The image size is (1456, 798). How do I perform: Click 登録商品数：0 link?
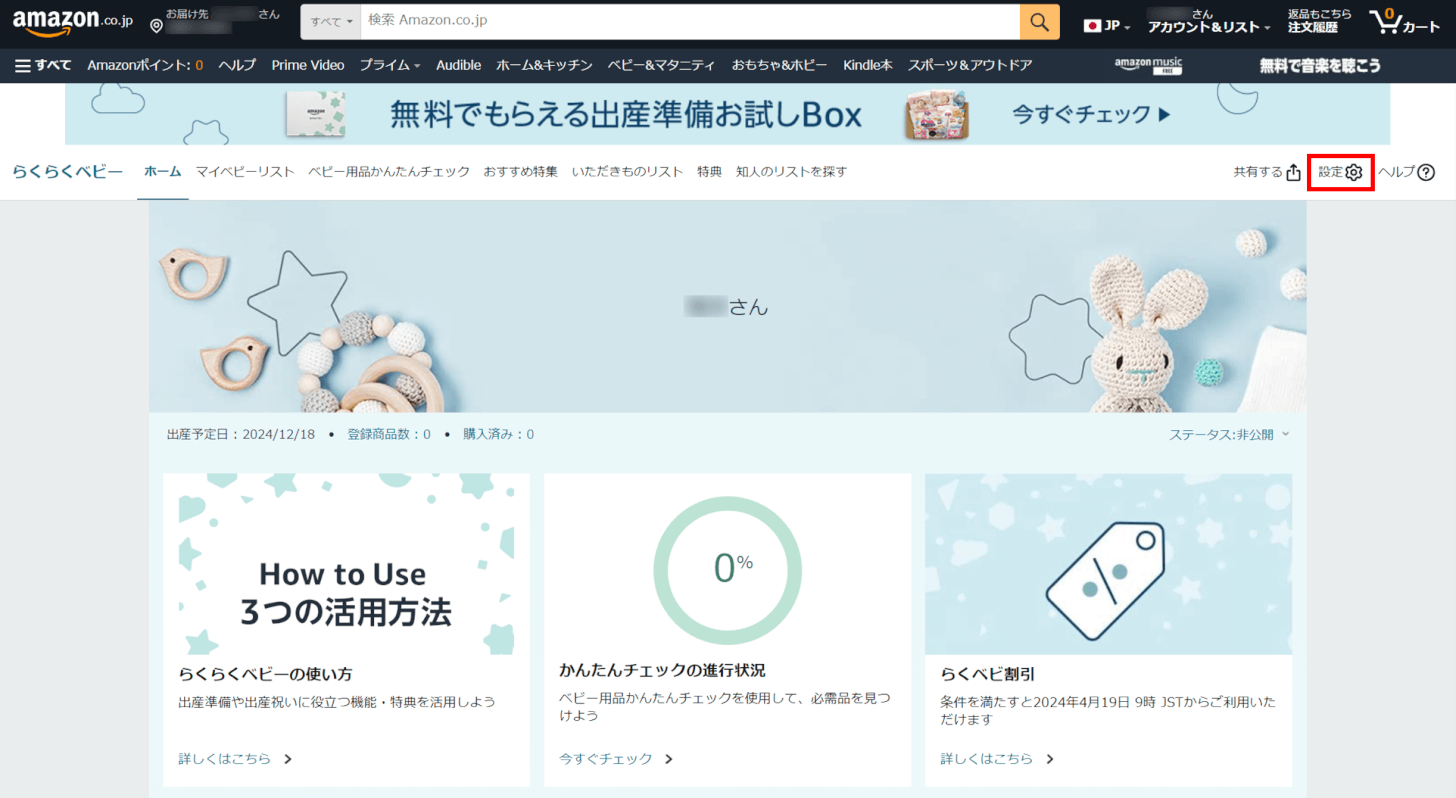point(389,435)
